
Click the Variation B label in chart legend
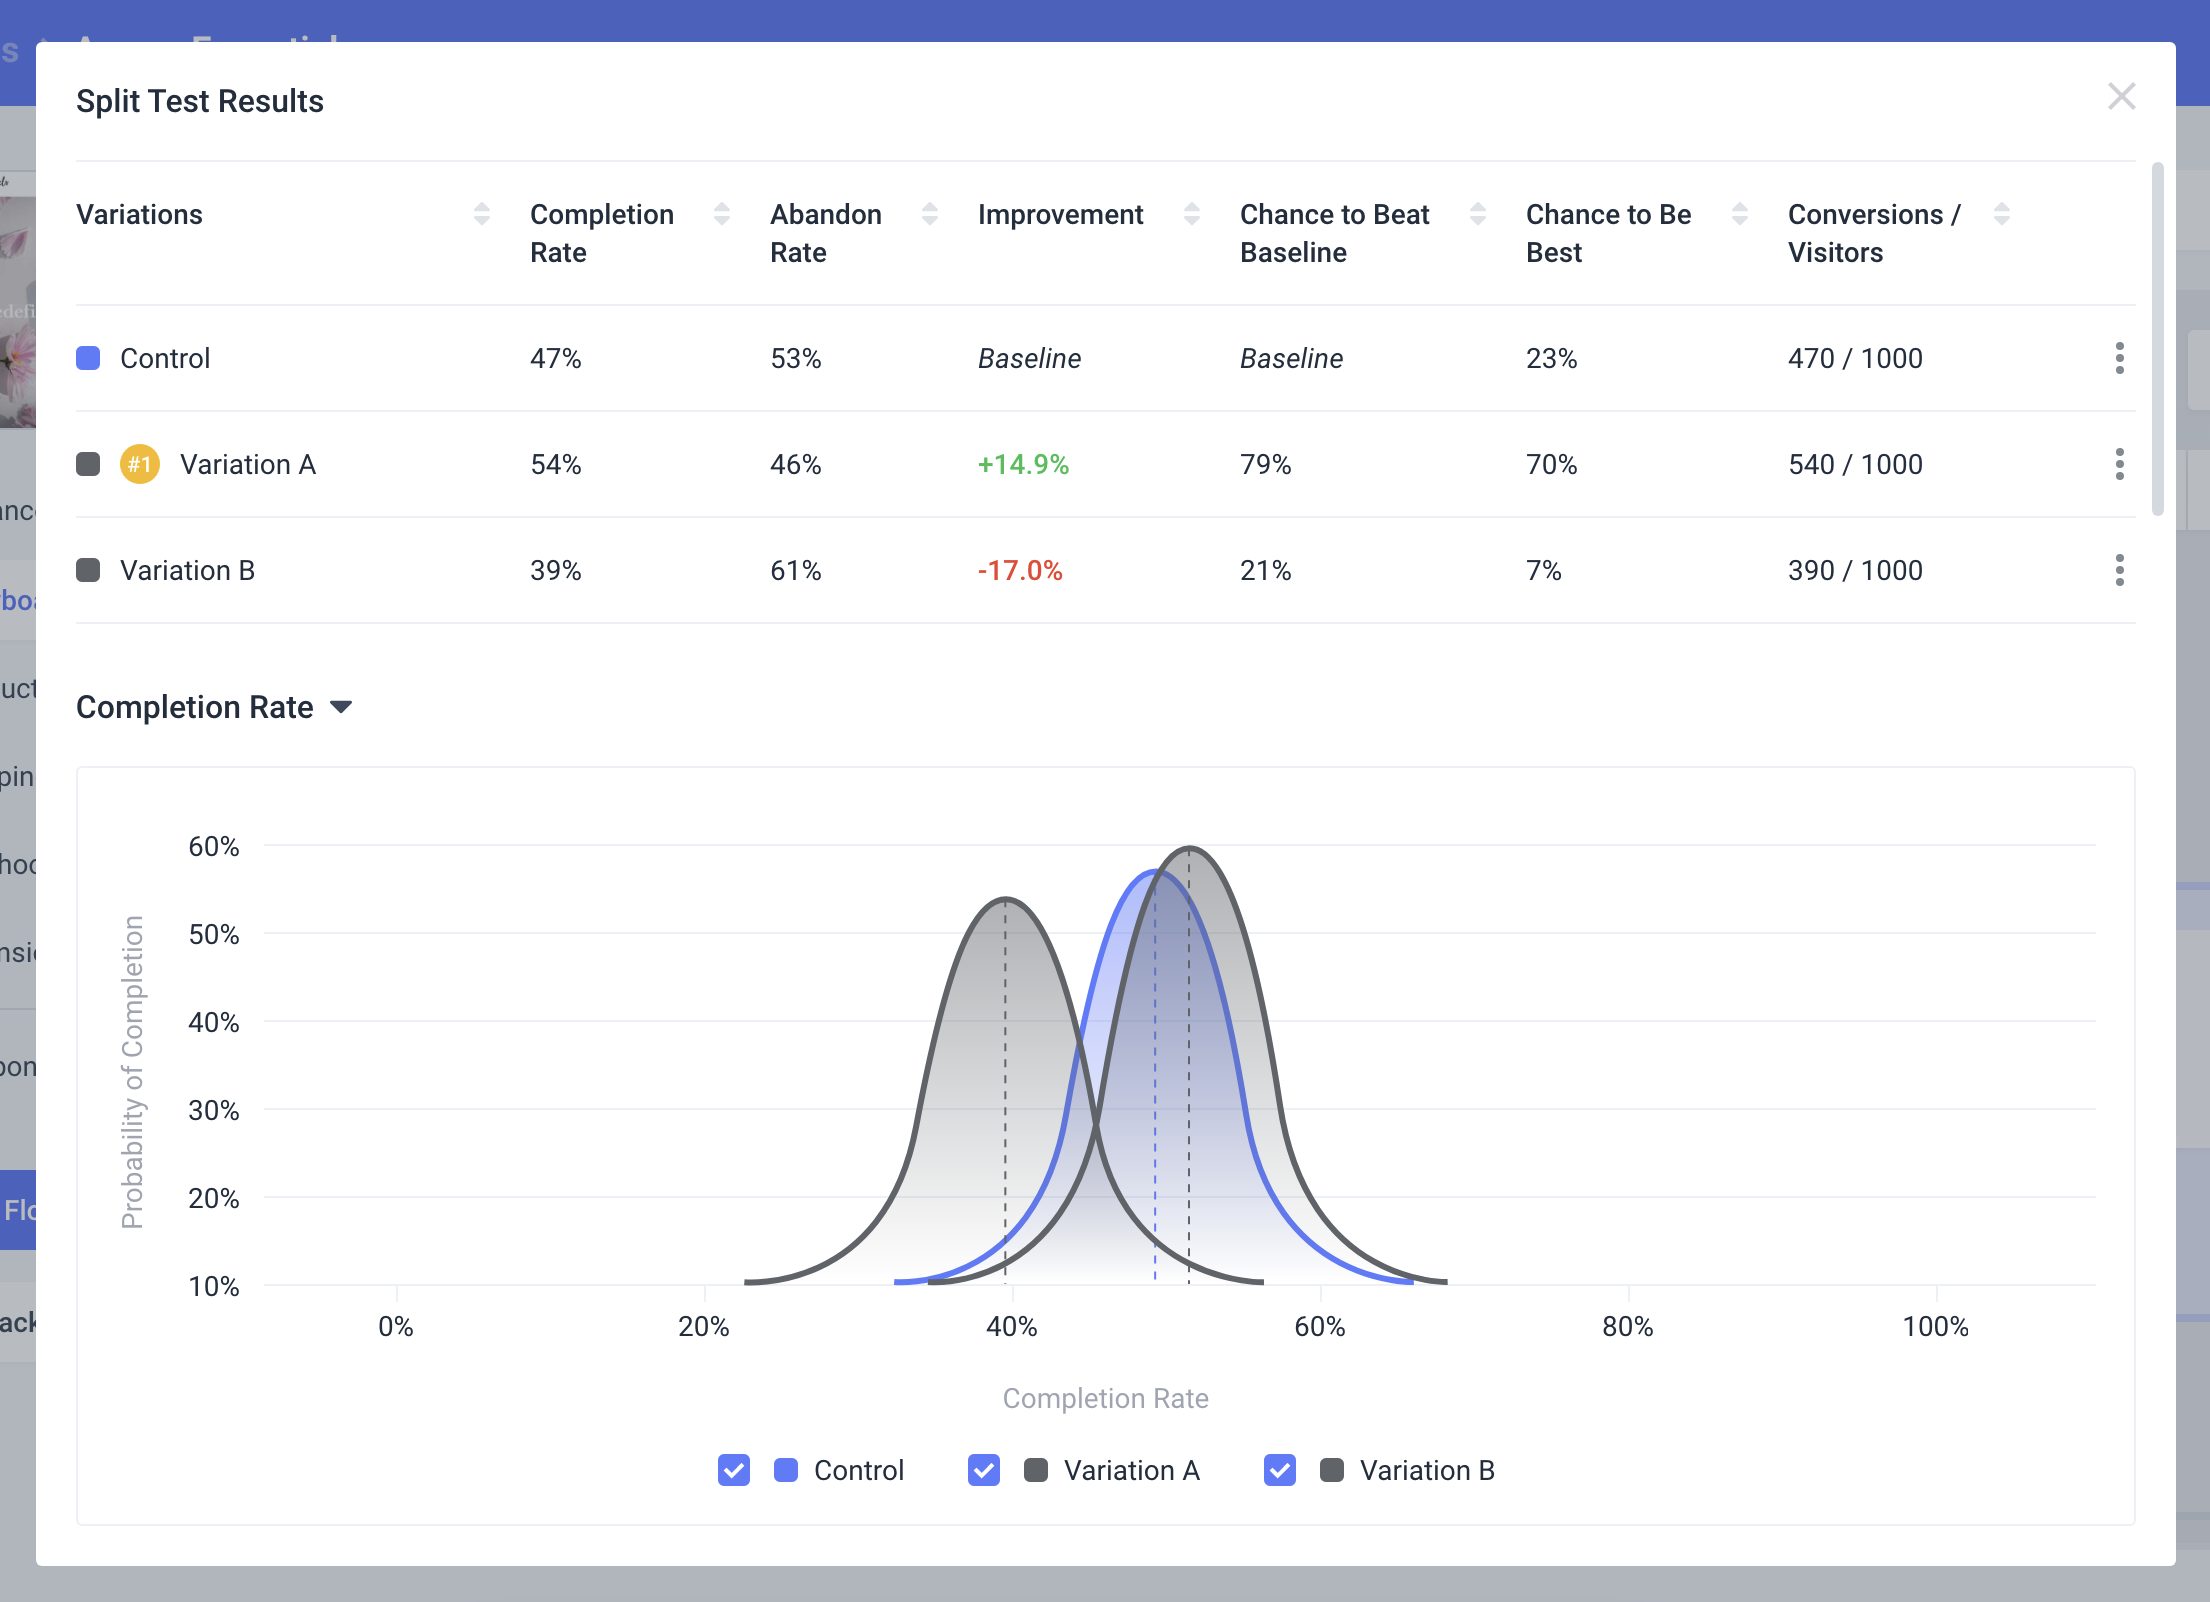(x=1428, y=1470)
